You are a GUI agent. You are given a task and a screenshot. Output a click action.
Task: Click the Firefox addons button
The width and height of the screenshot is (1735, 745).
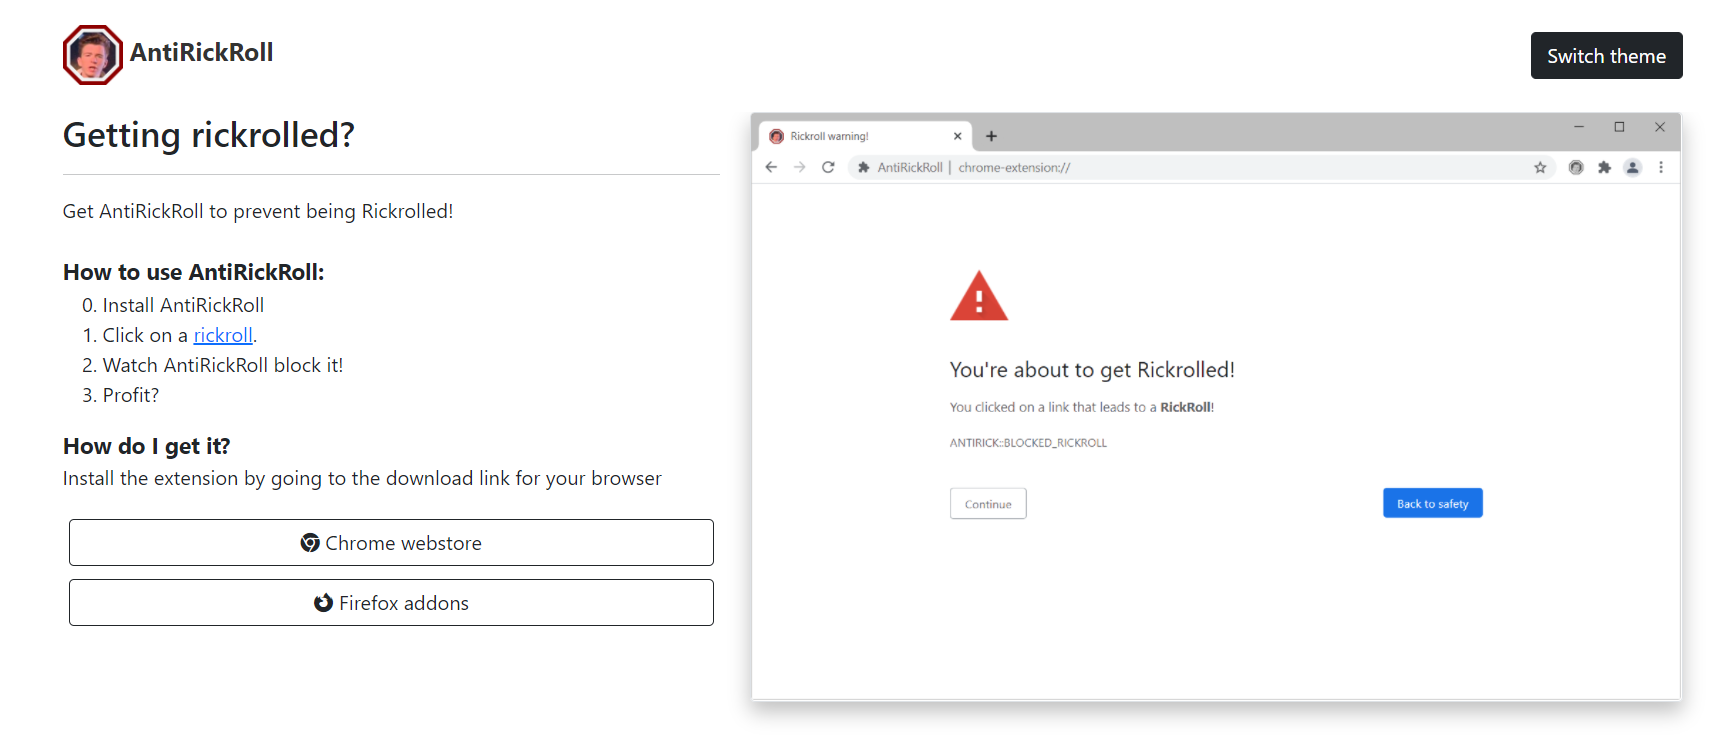[391, 603]
